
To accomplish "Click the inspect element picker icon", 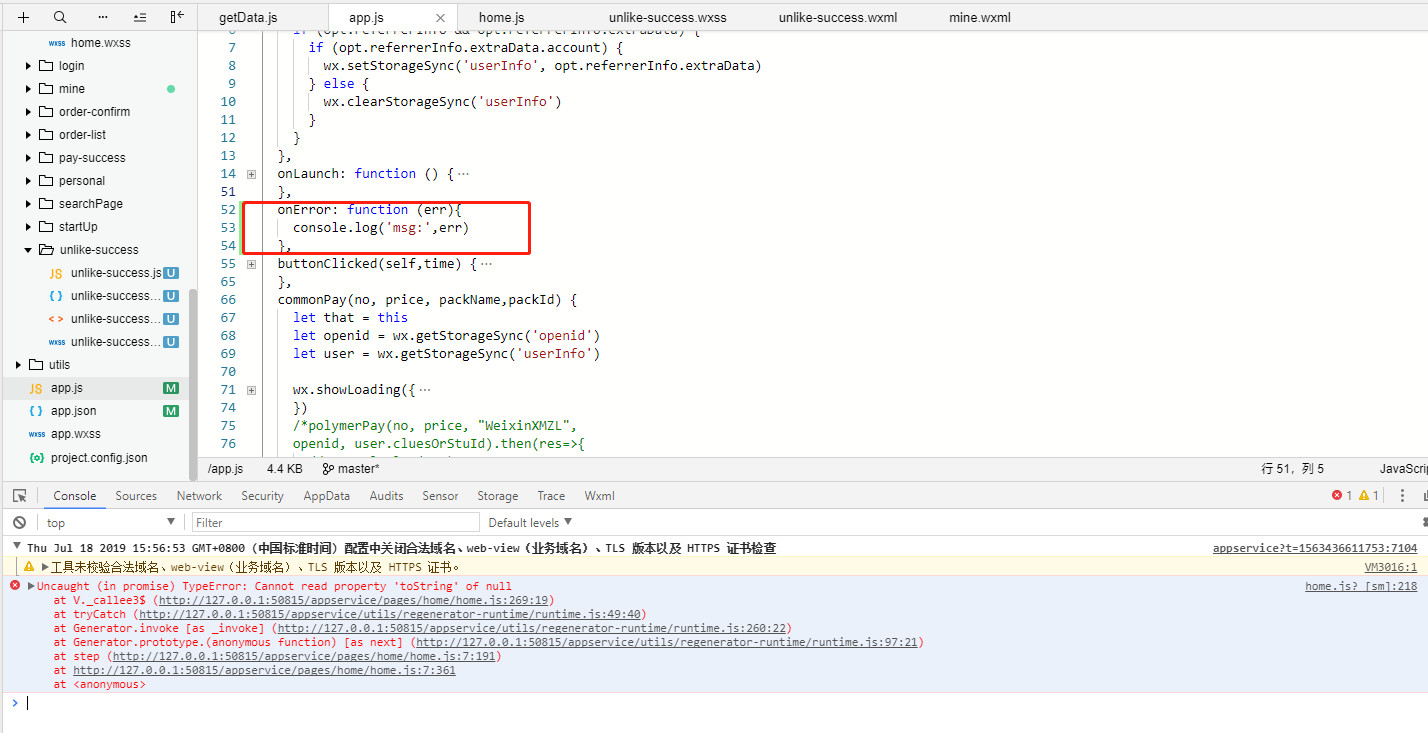I will coord(19,495).
